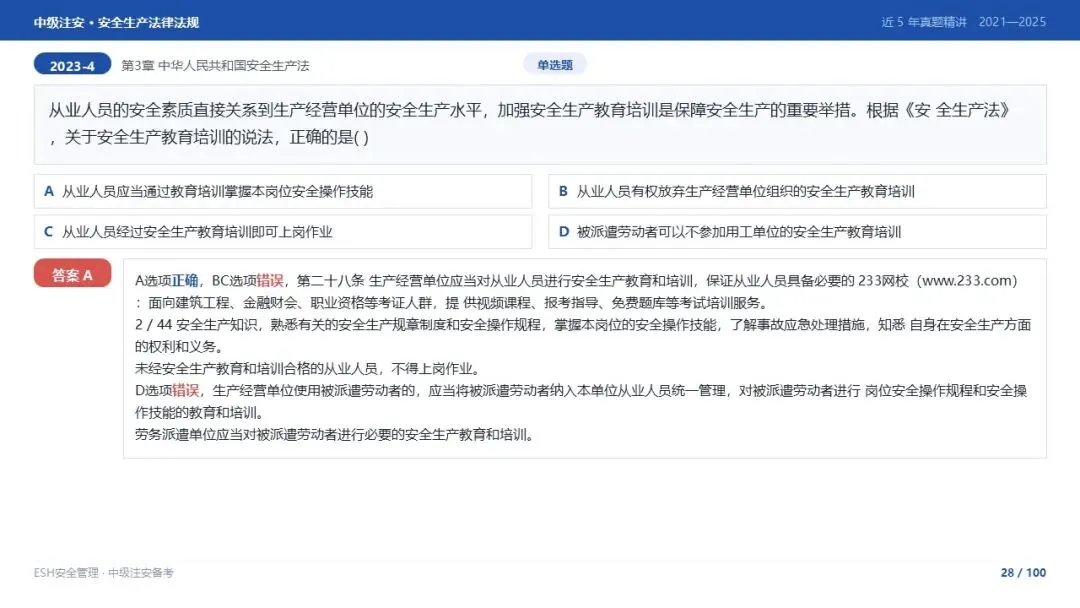The height and width of the screenshot is (608, 1080).
Task: Click the question stem text box
Action: pyautogui.click(x=540, y=125)
